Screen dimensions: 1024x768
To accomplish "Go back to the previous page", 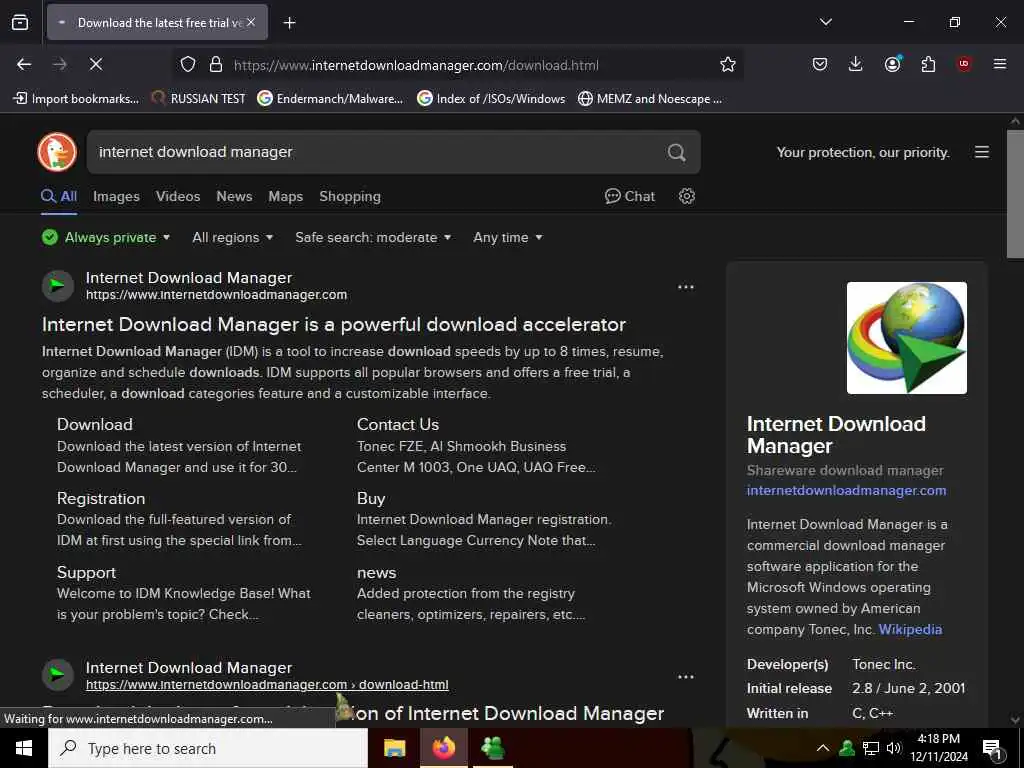I will (24, 64).
